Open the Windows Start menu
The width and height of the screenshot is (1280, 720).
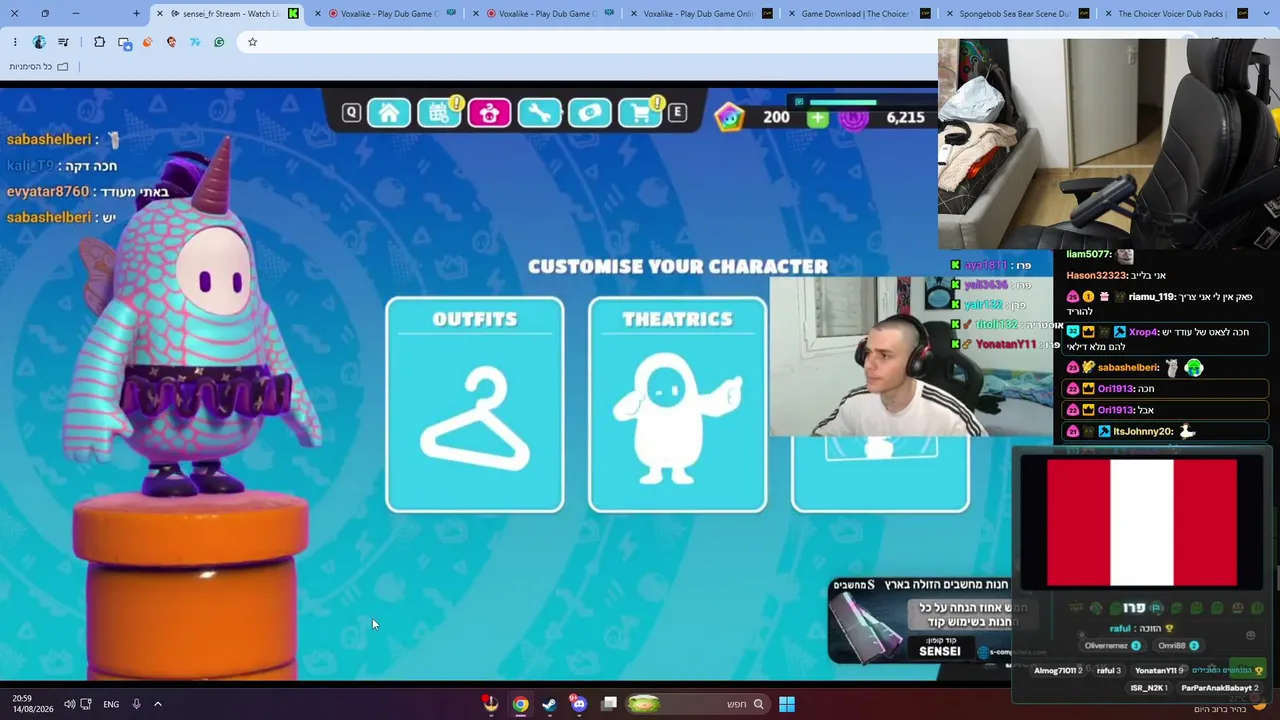click(x=787, y=704)
